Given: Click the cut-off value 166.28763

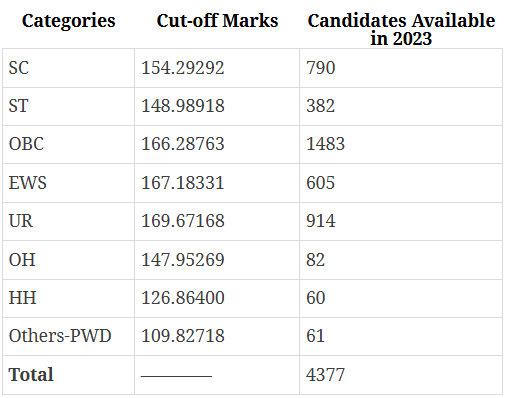Looking at the screenshot, I should click(183, 144).
